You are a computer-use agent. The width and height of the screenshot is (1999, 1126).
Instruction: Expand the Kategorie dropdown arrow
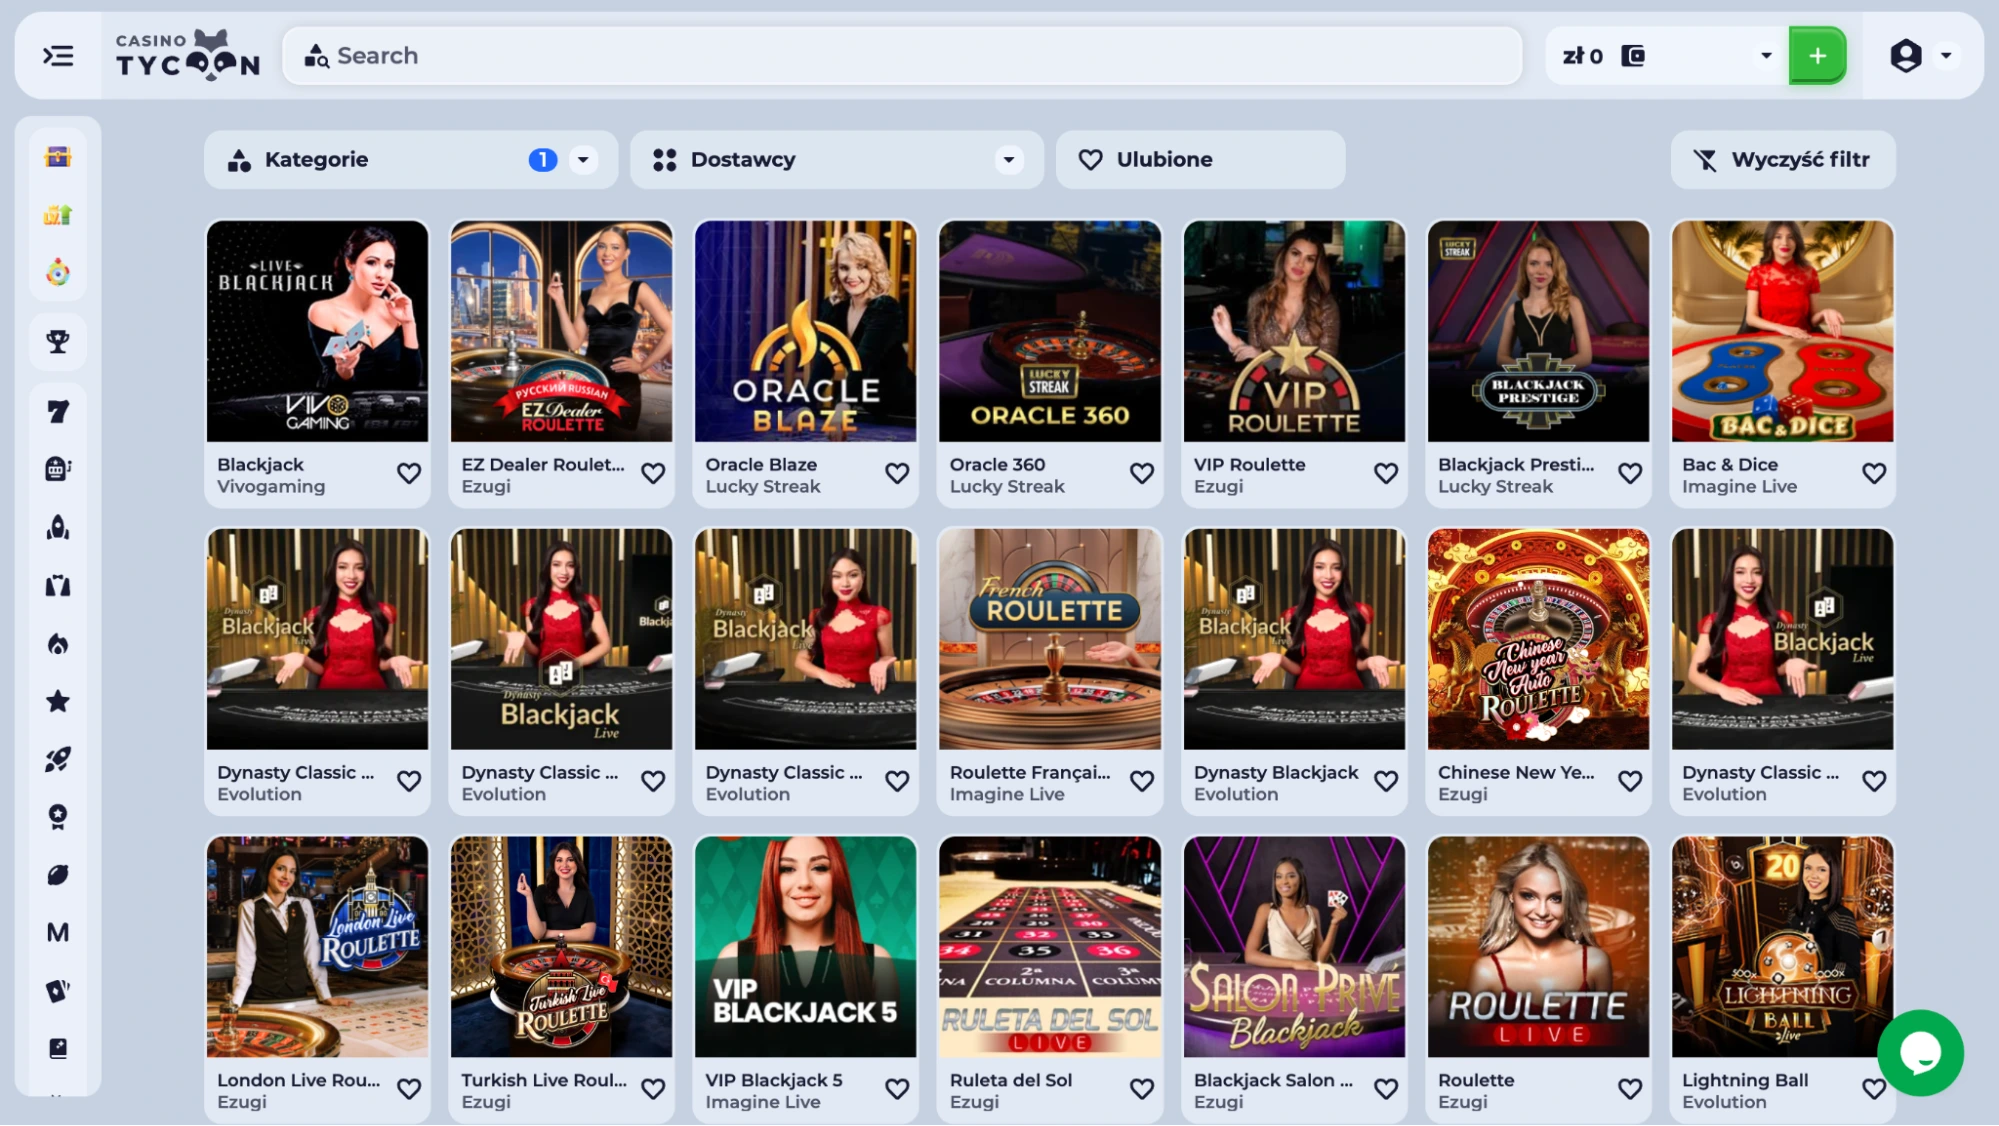coord(583,160)
